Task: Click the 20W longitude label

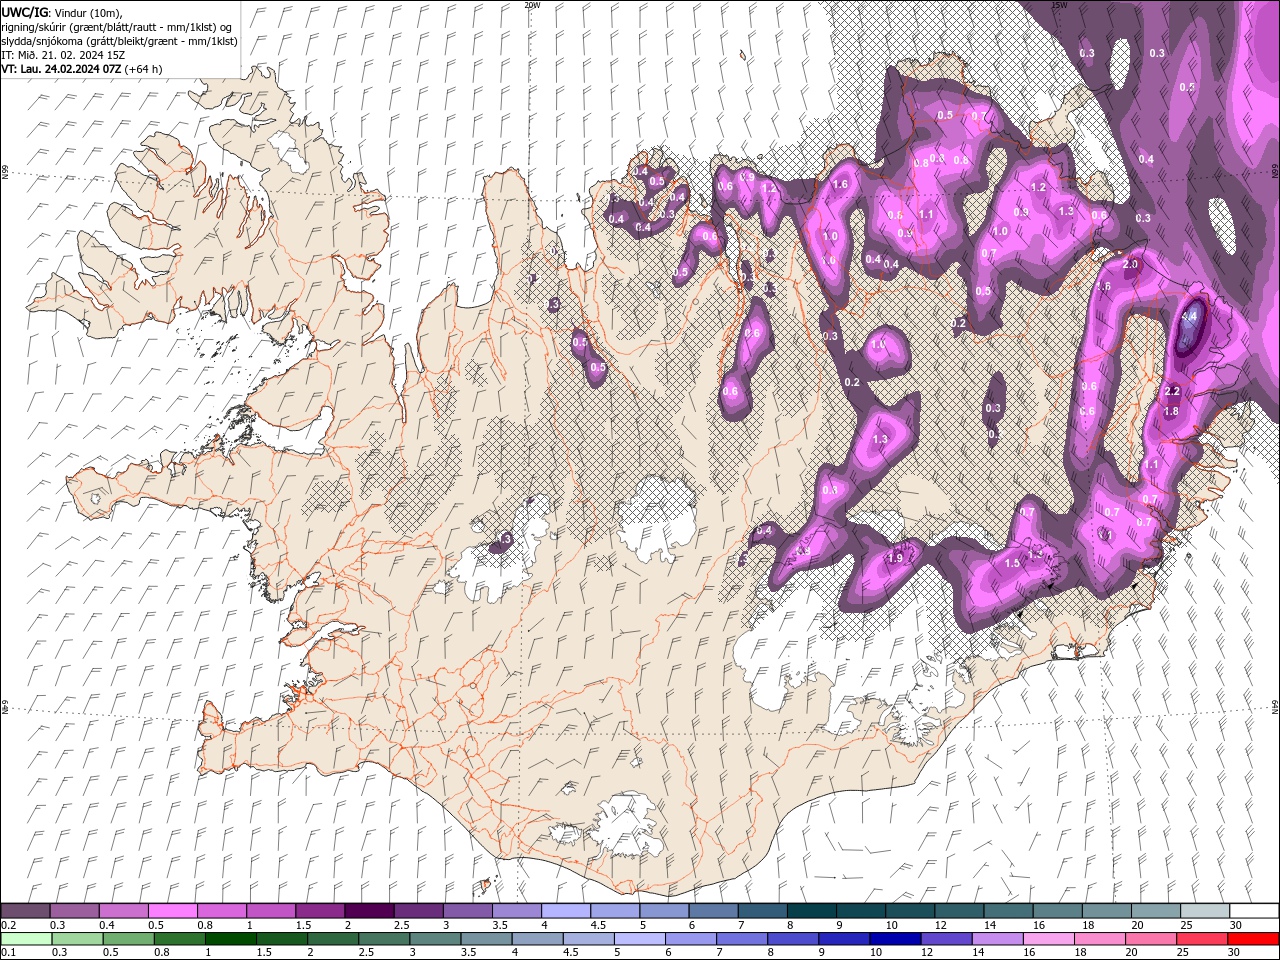Action: (x=532, y=5)
